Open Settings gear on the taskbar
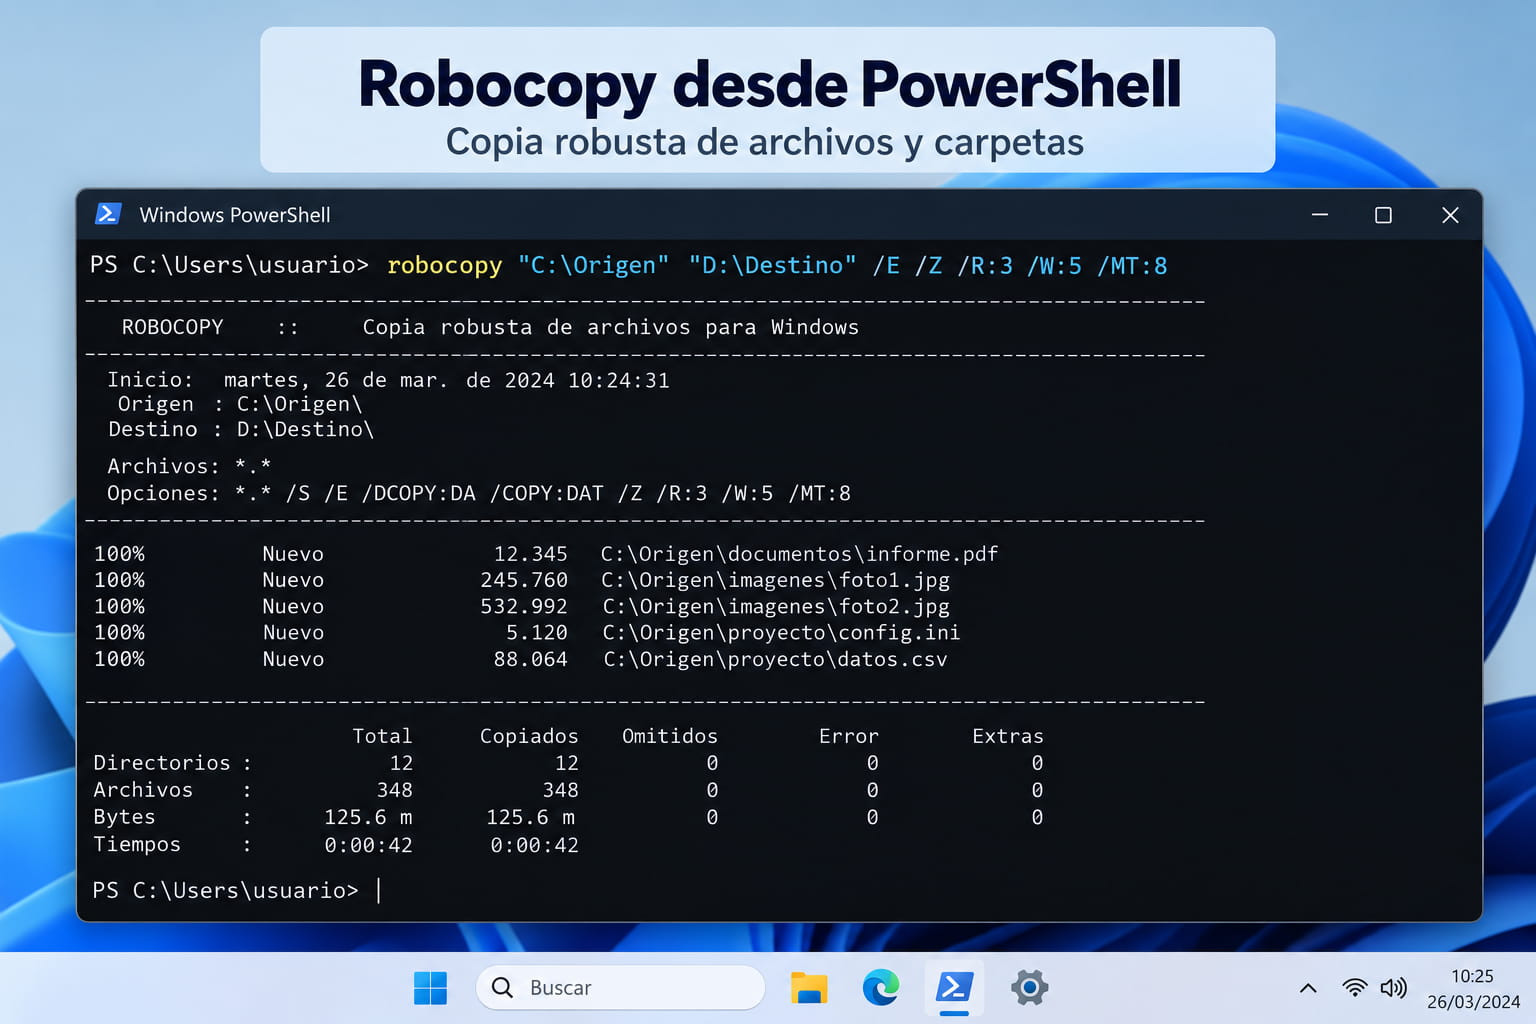The height and width of the screenshot is (1024, 1536). pos(1029,988)
